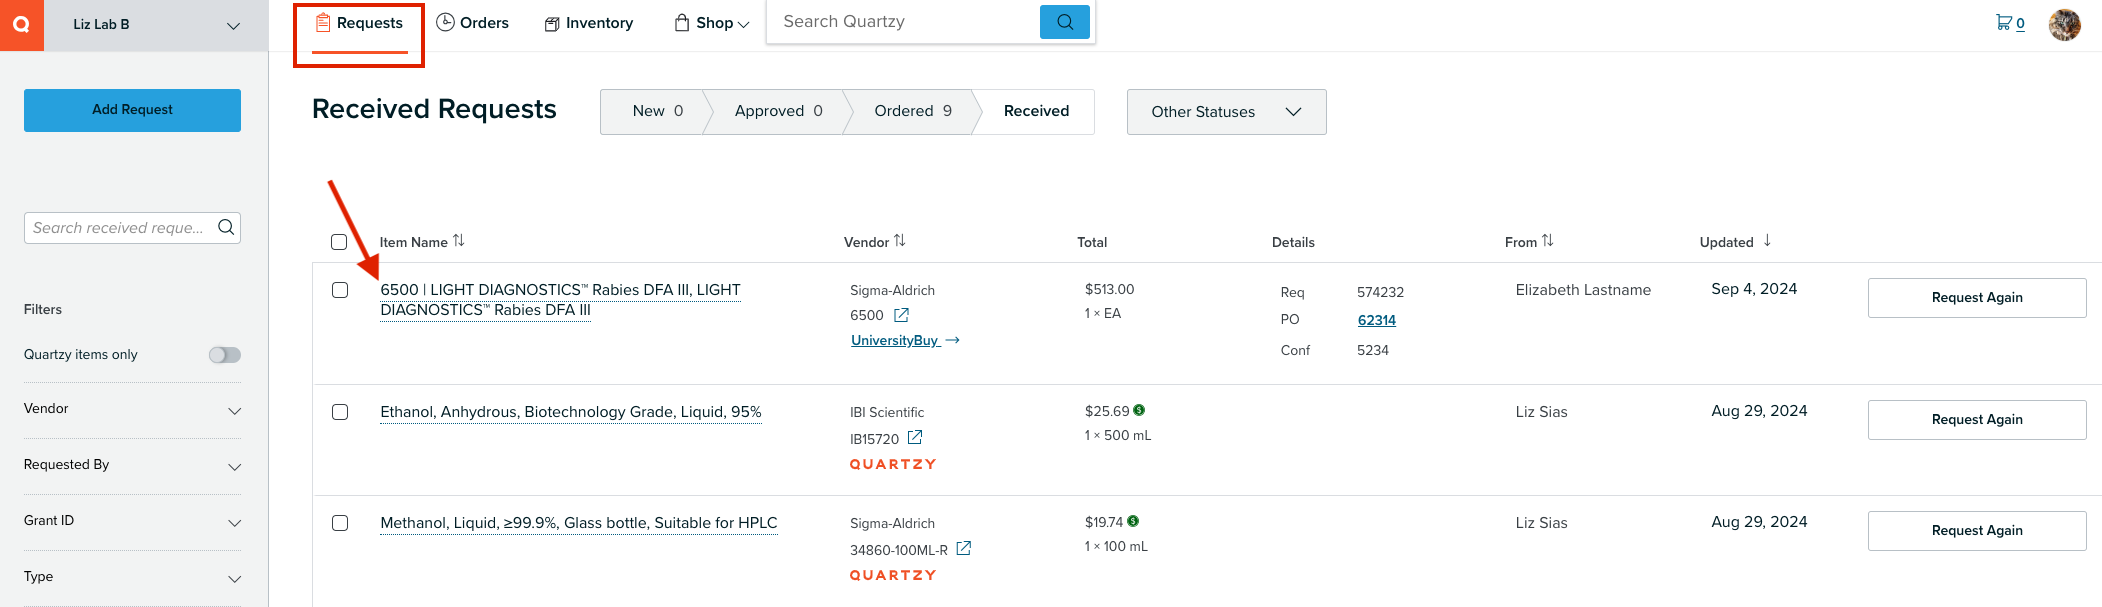Expand the Vendor filter

132,409
